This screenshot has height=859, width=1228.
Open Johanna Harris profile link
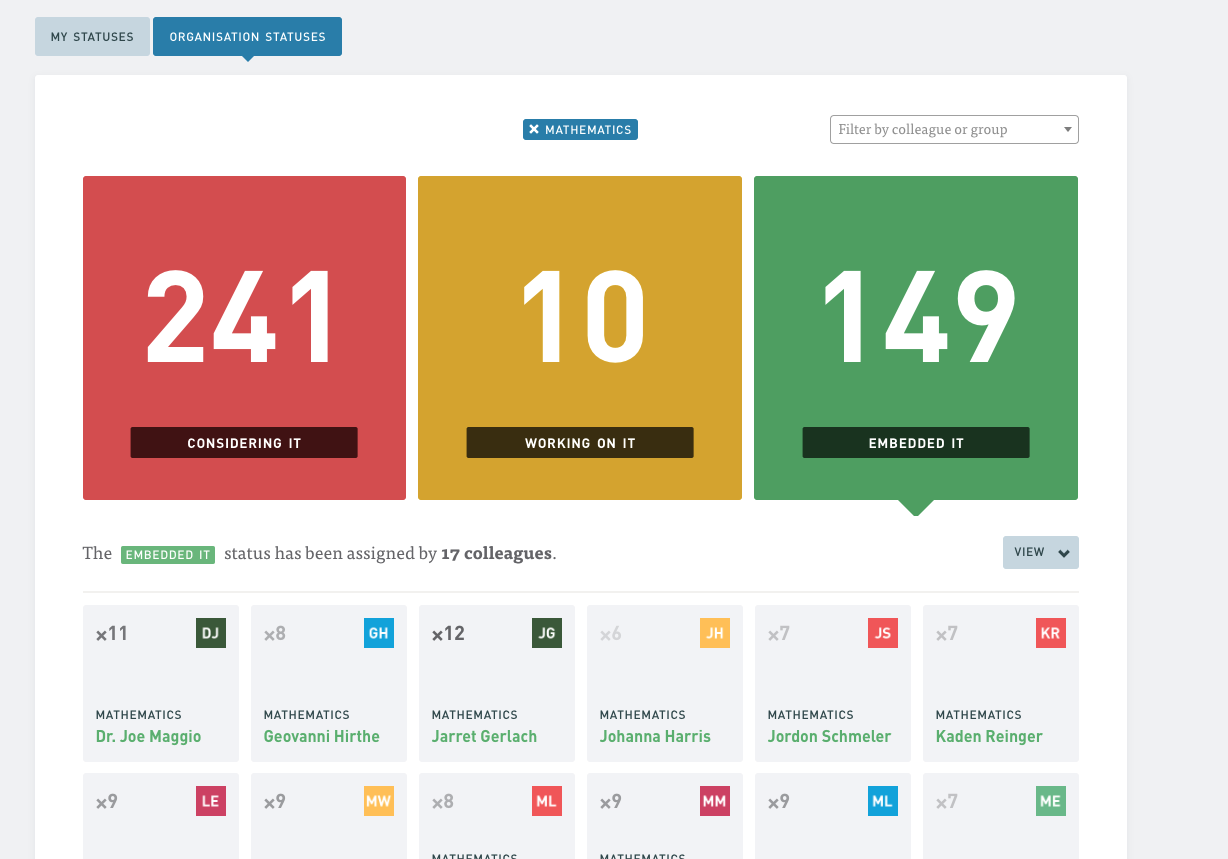655,737
